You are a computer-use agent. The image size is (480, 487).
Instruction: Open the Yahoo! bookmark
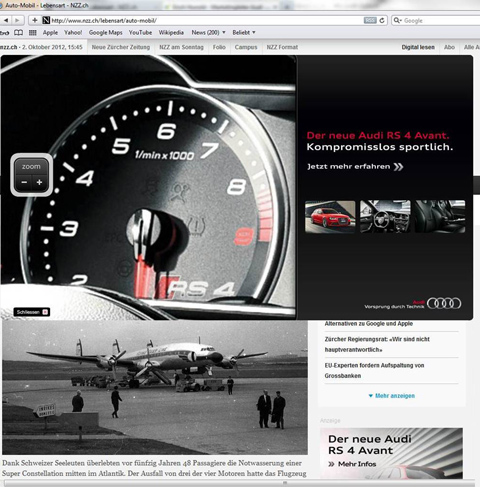coord(73,33)
